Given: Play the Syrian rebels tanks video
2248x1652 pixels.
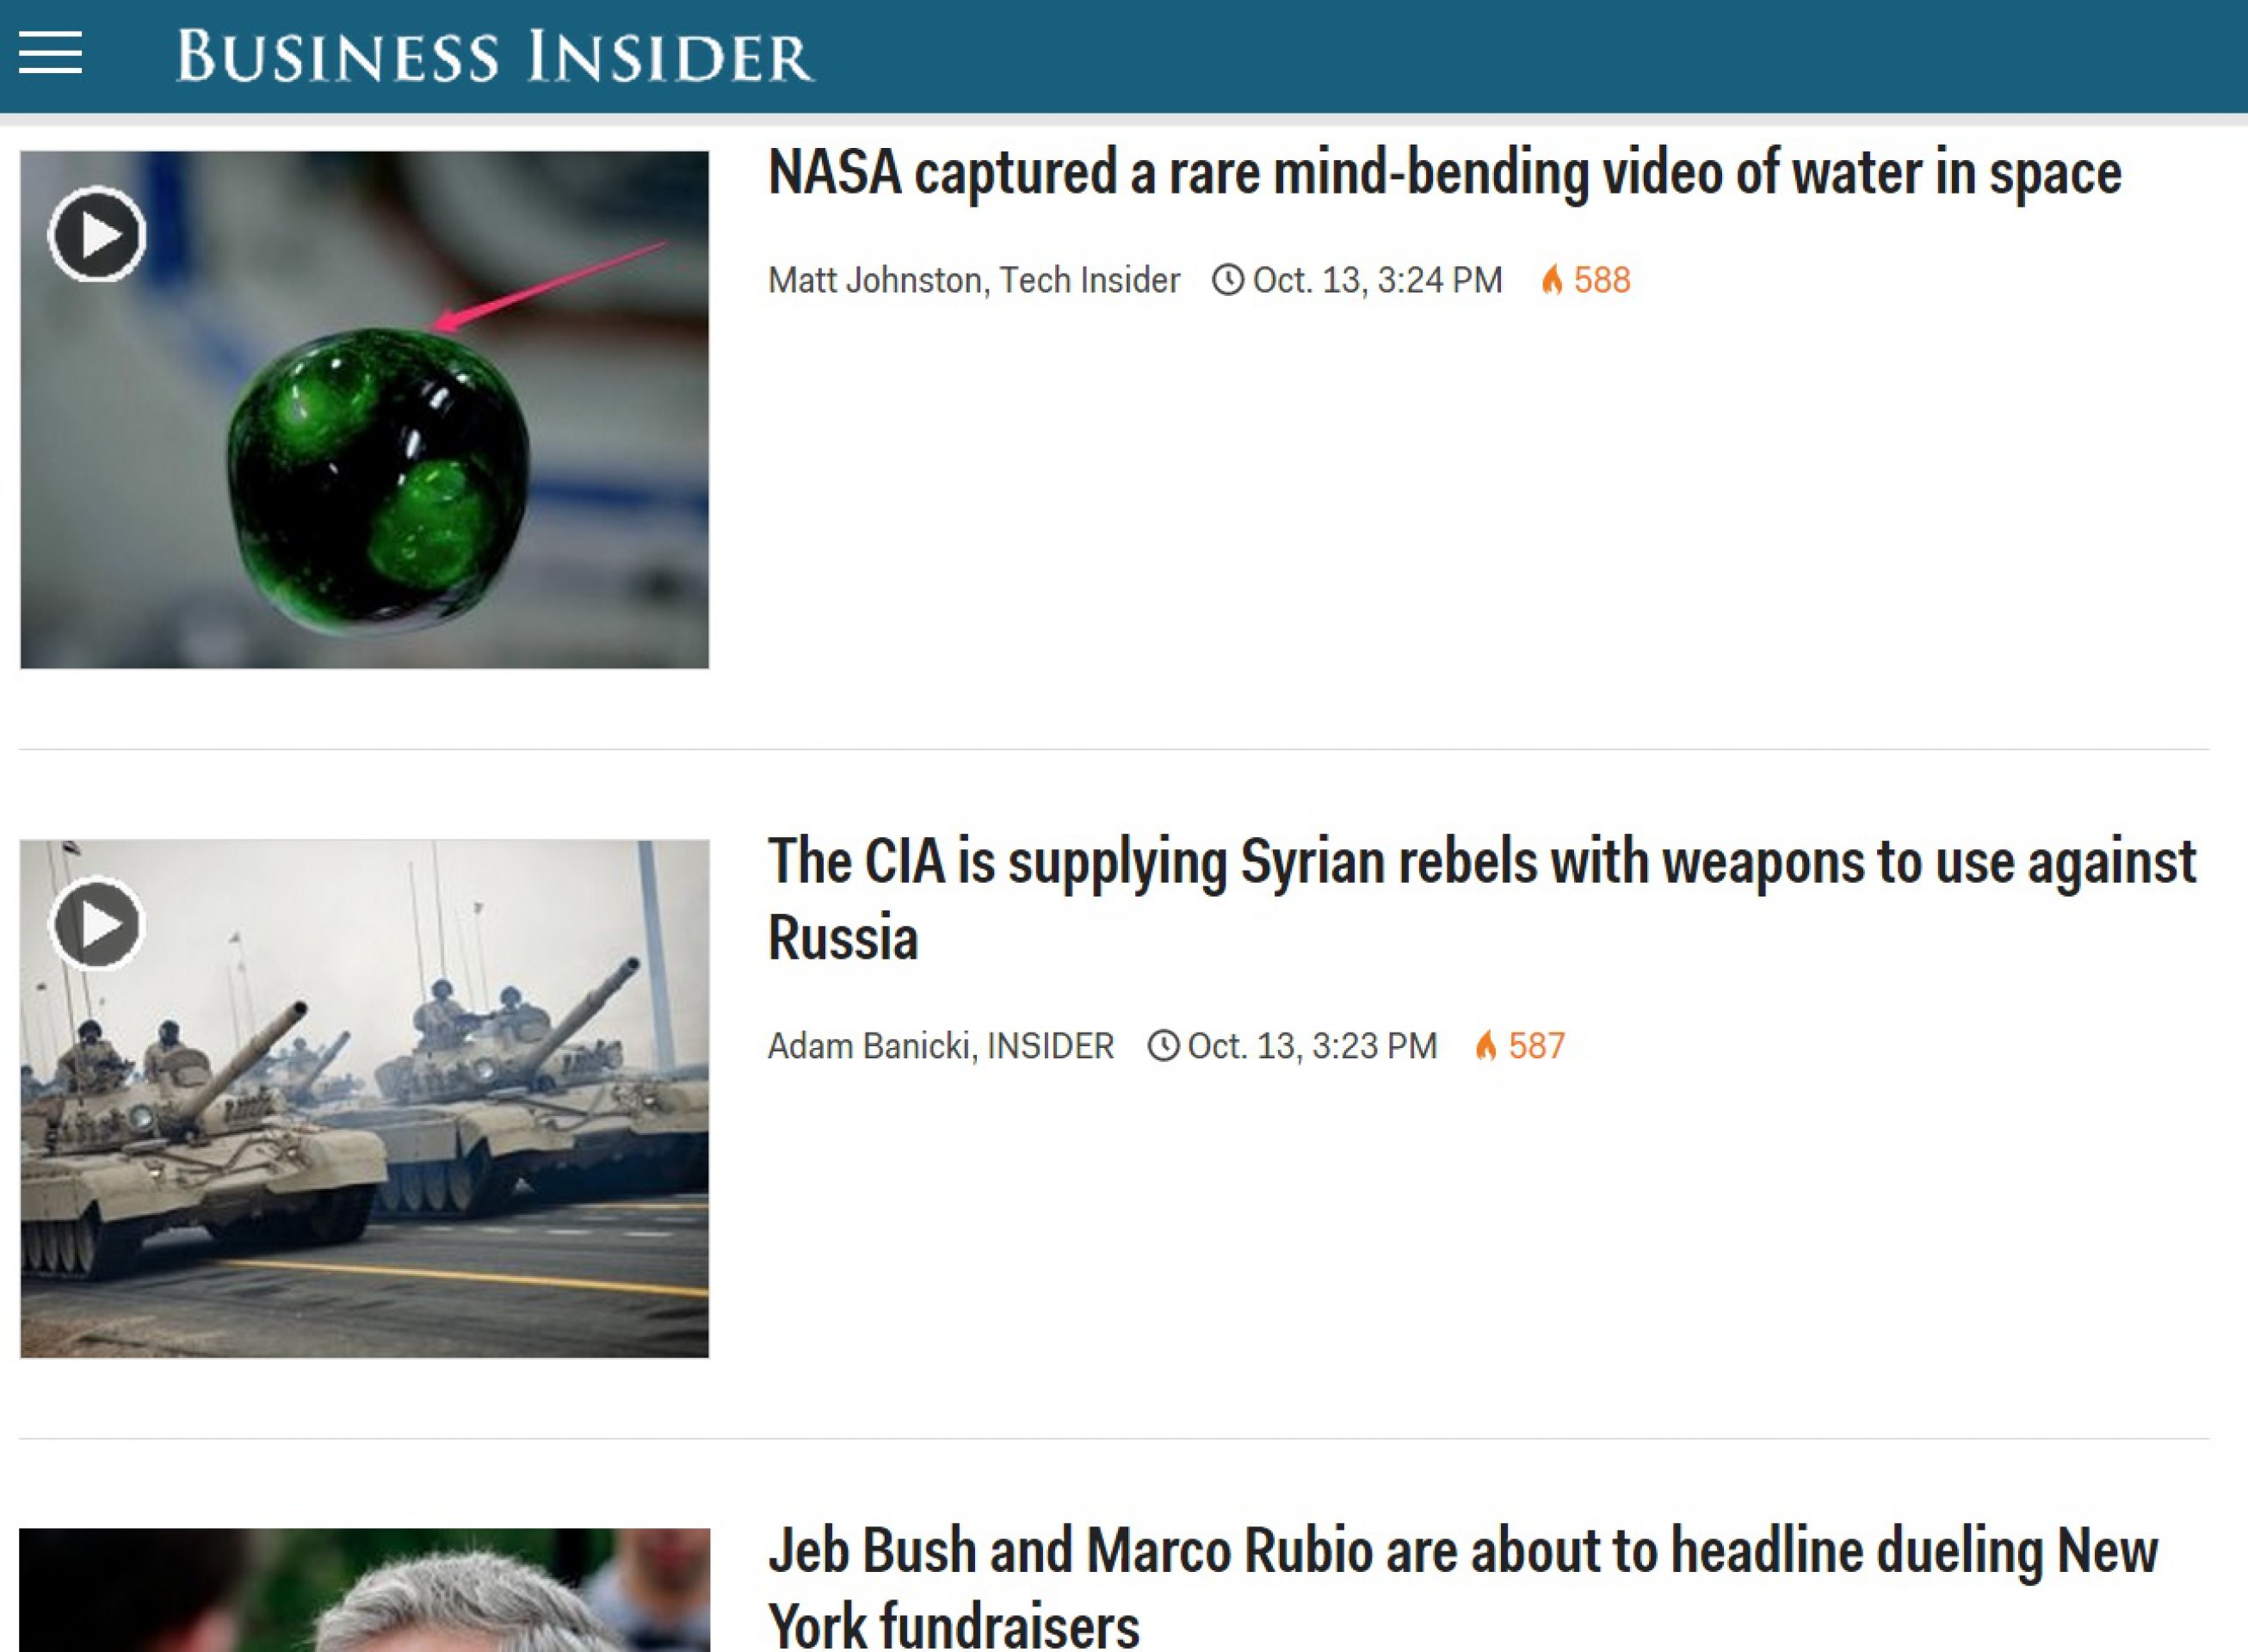Looking at the screenshot, I should (x=97, y=924).
